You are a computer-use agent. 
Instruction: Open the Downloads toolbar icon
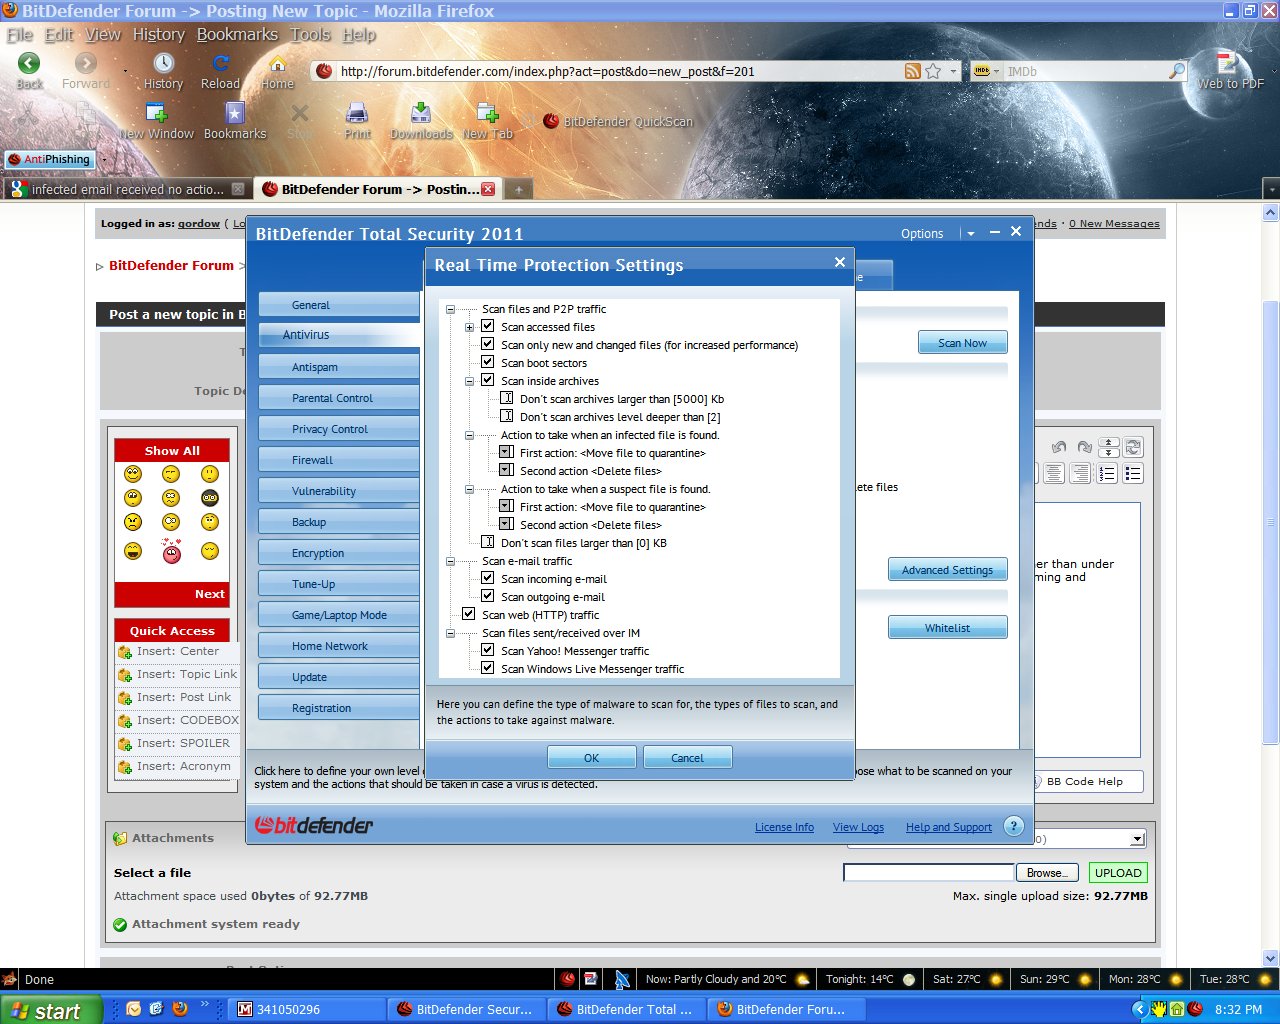pyautogui.click(x=421, y=113)
